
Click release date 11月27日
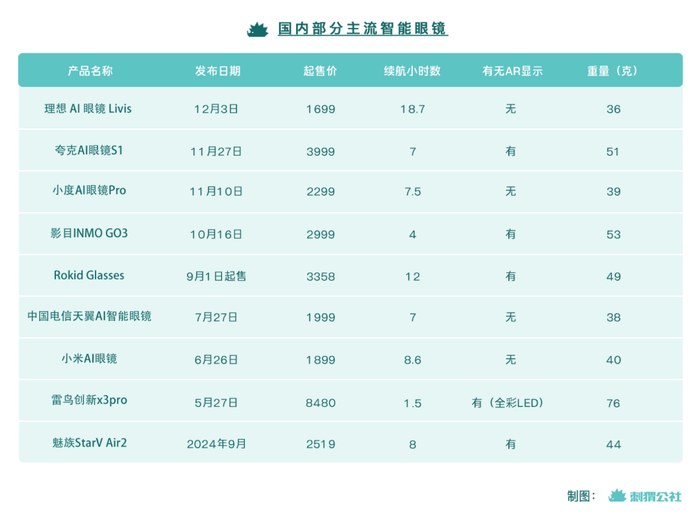pyautogui.click(x=216, y=151)
